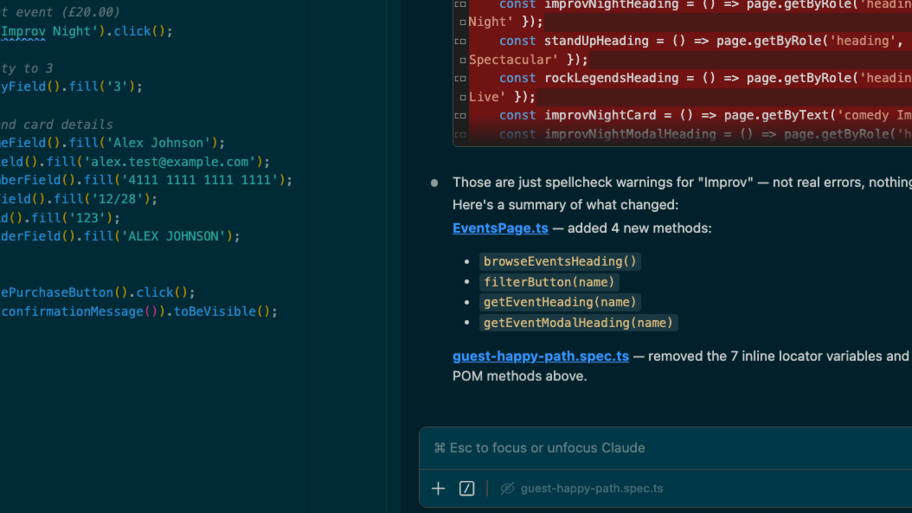Screen dimensions: 912x513
Task: Click the 'const improvNightCard' diff line
Action: click(x=705, y=115)
